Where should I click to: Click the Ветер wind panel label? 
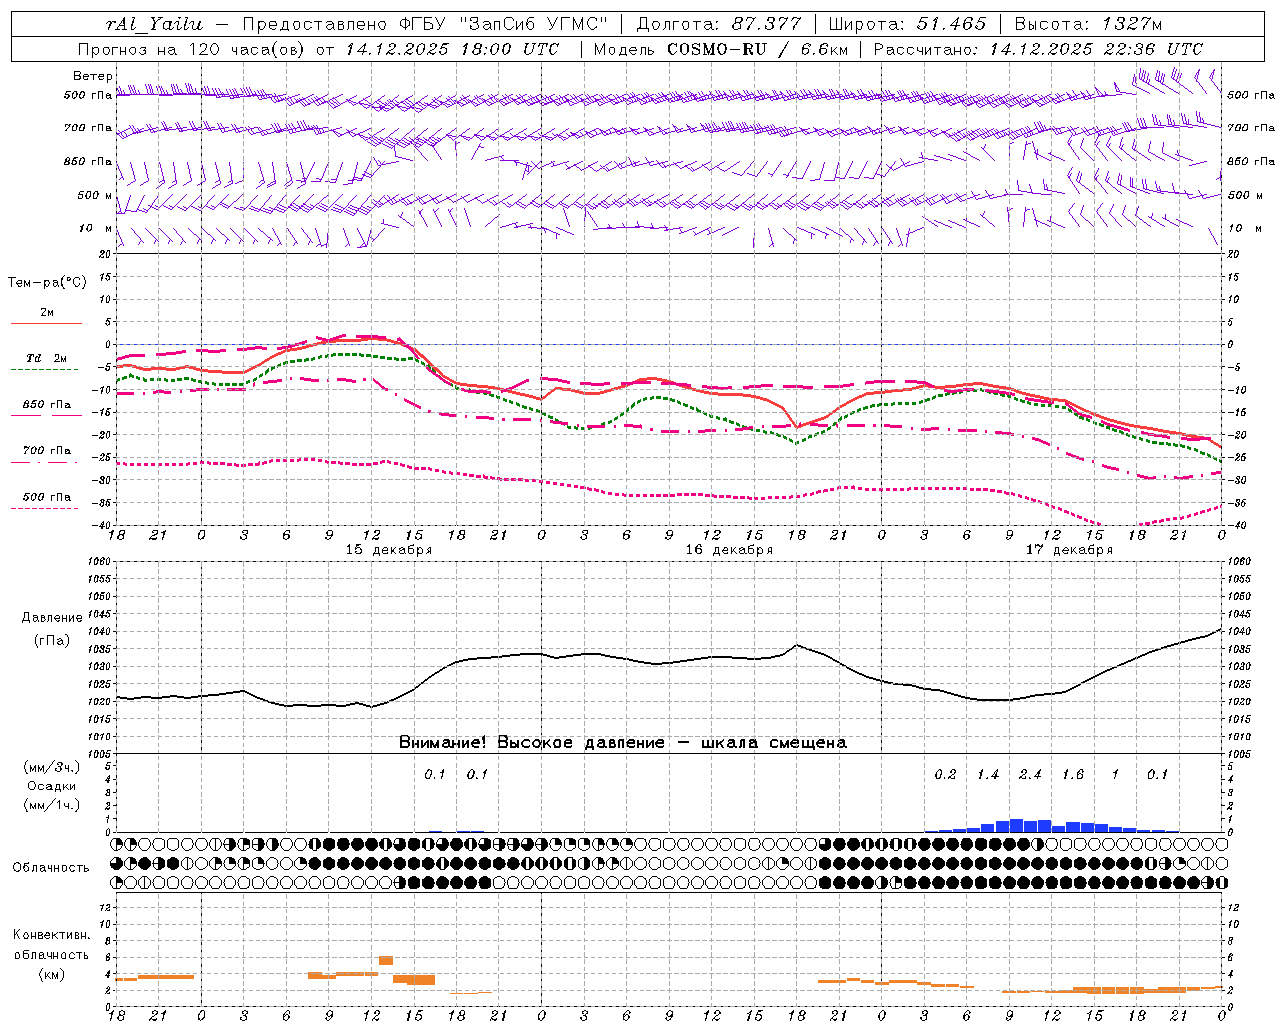point(92,76)
